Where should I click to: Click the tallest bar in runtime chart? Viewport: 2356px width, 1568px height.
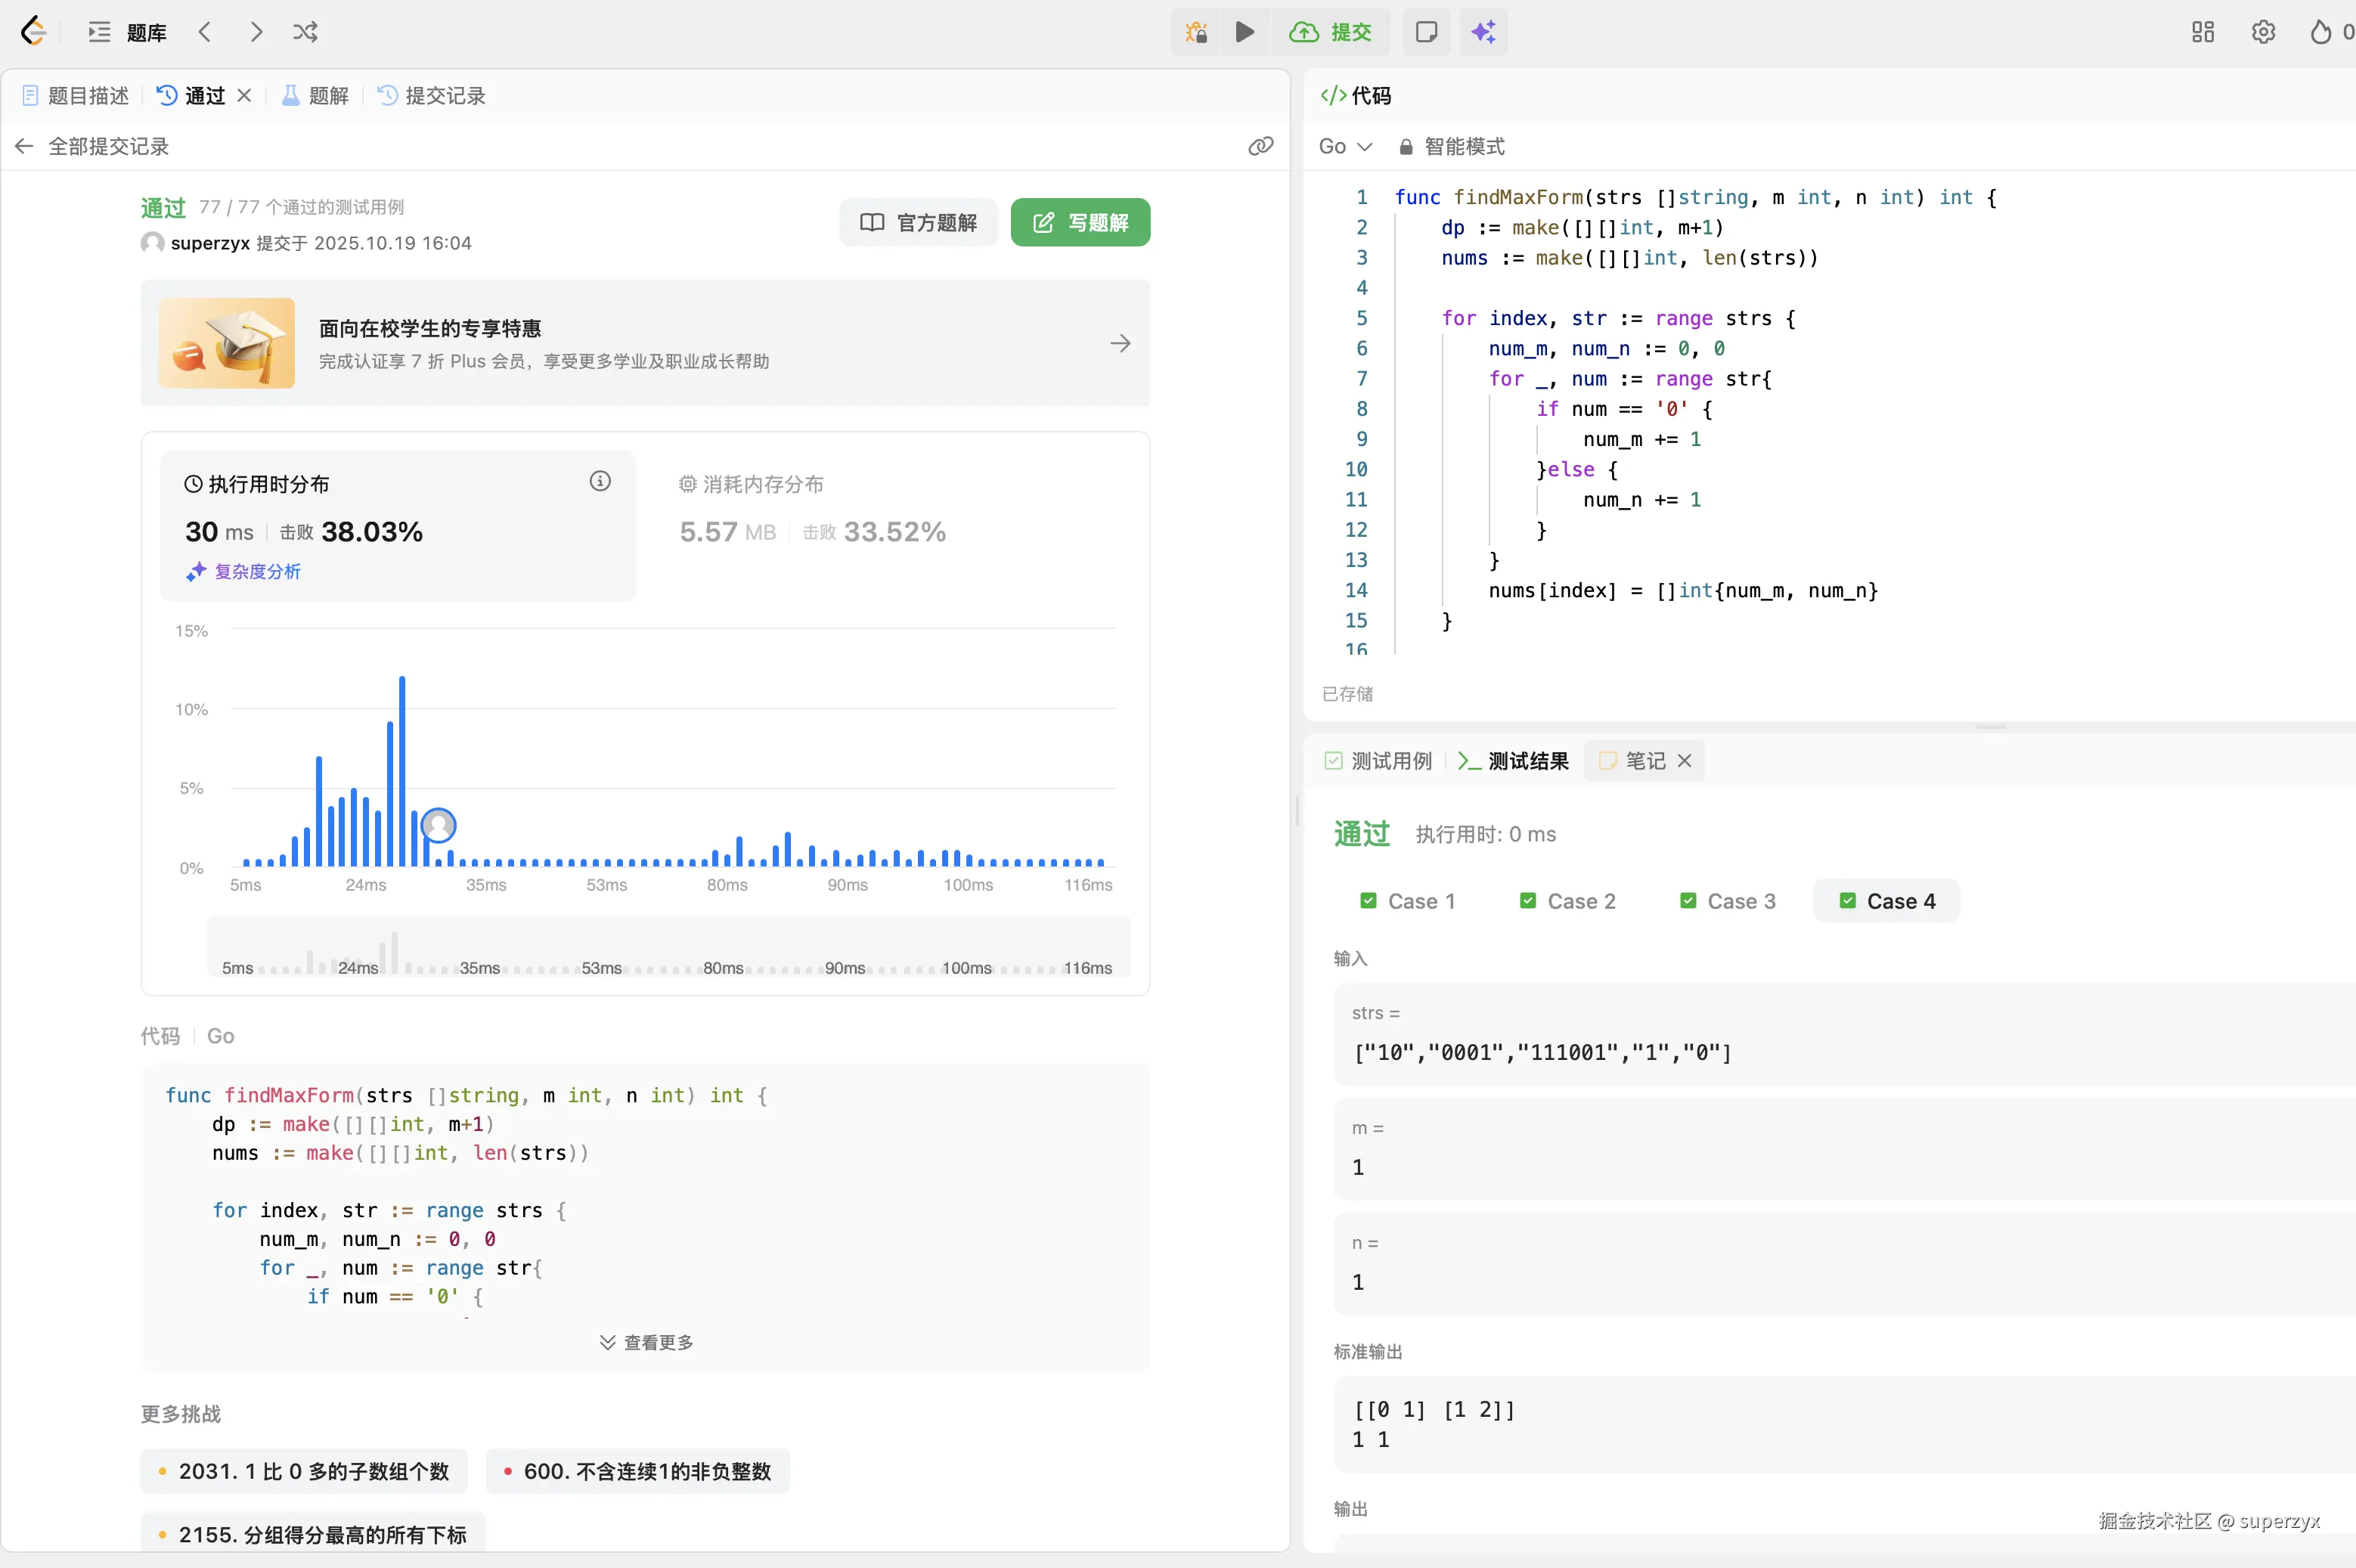pyautogui.click(x=402, y=771)
